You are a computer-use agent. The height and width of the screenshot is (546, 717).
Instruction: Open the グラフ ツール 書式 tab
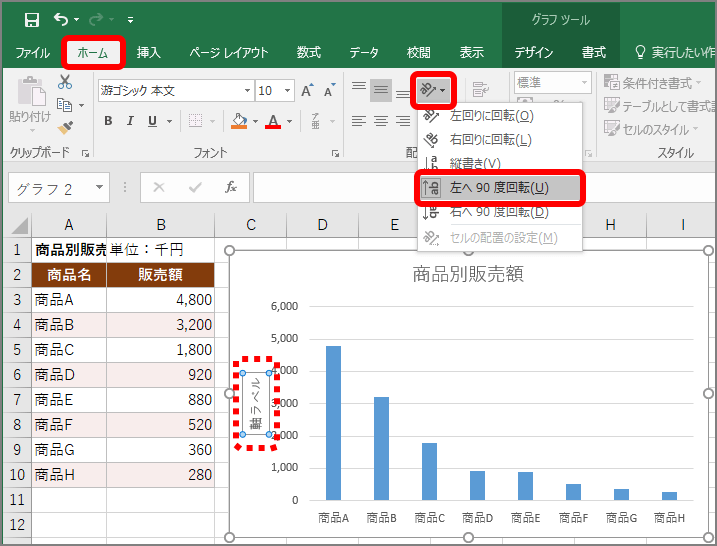click(594, 53)
